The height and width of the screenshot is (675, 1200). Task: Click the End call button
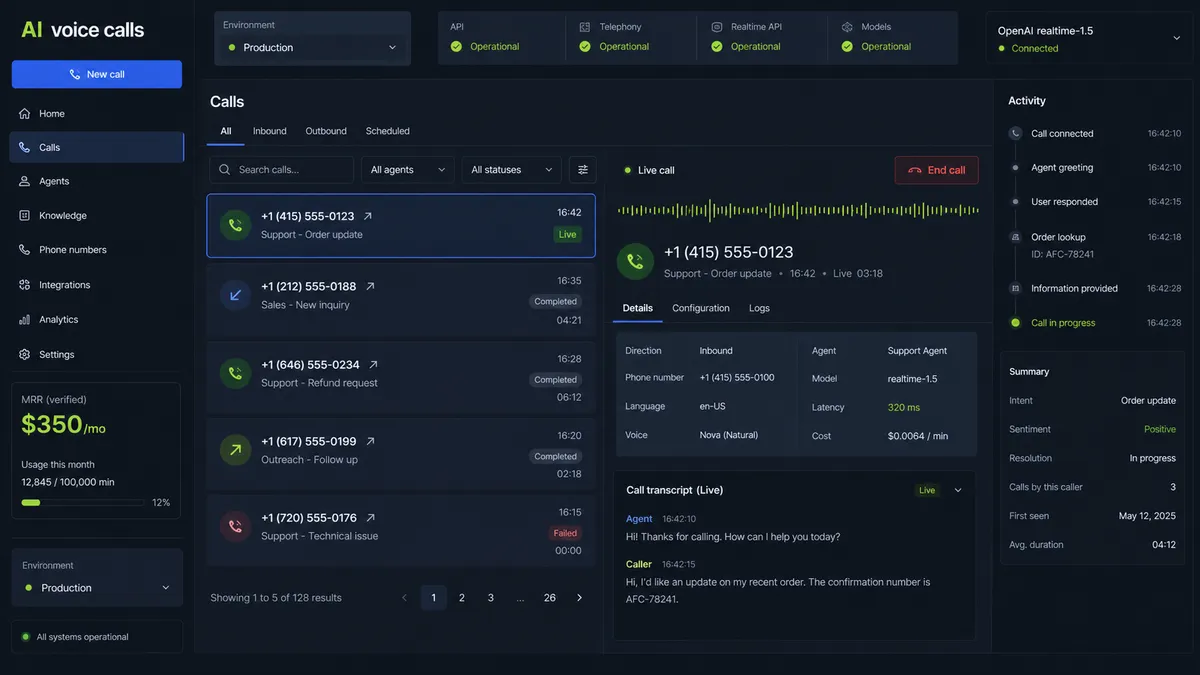tap(937, 170)
